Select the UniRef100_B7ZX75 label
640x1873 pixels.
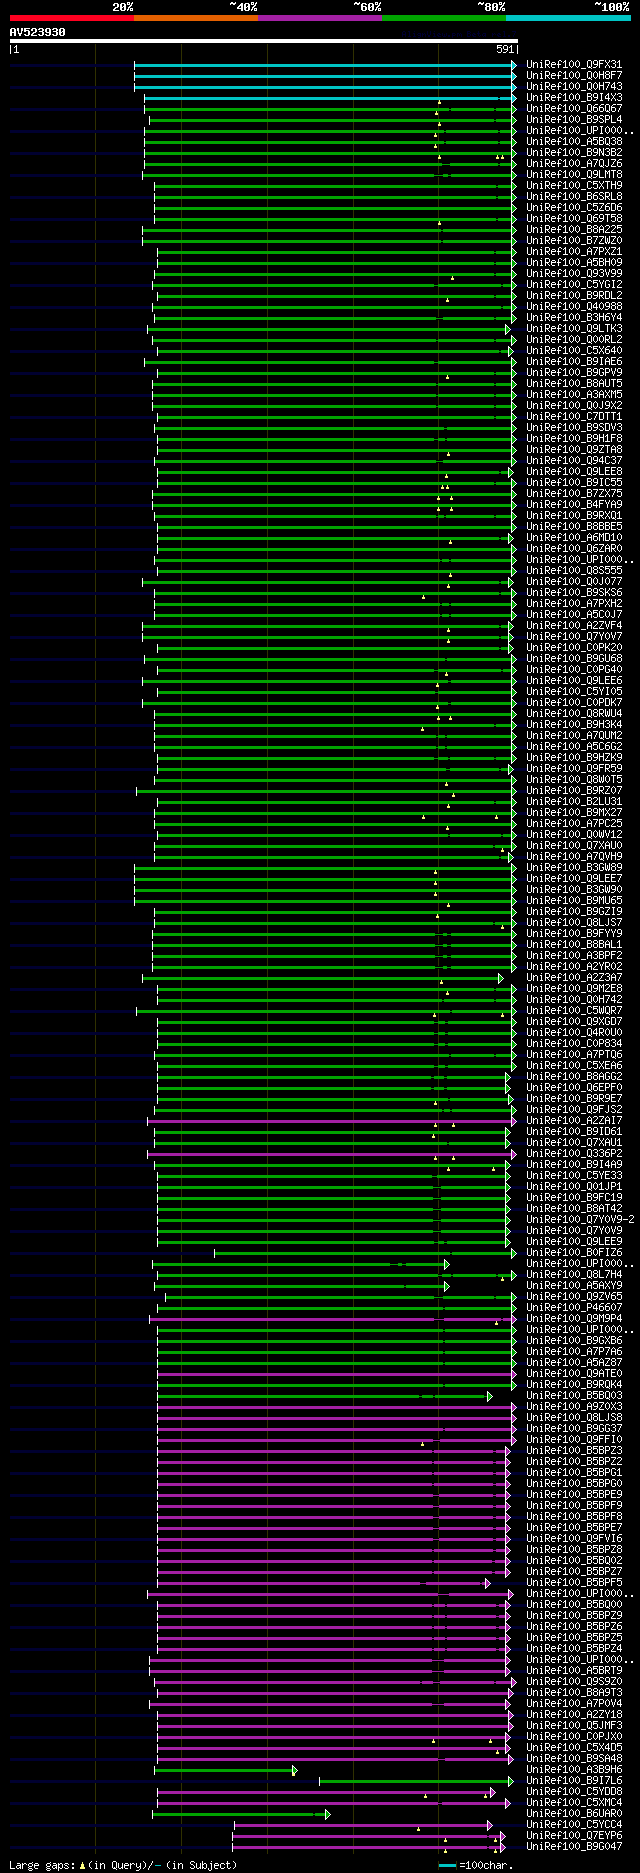574,493
